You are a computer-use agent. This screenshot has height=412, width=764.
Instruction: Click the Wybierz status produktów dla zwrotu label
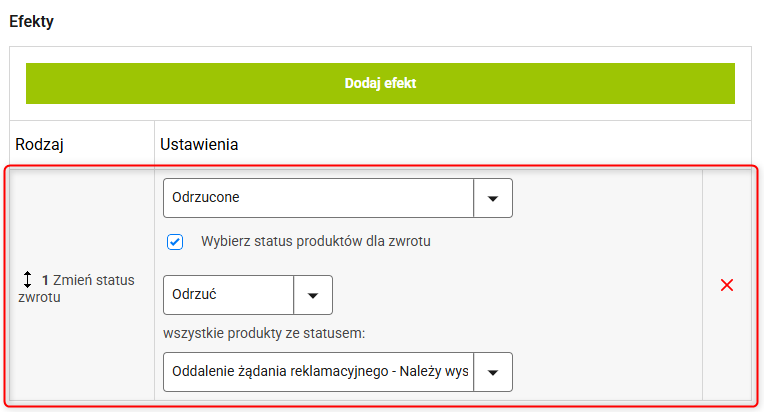(x=316, y=241)
